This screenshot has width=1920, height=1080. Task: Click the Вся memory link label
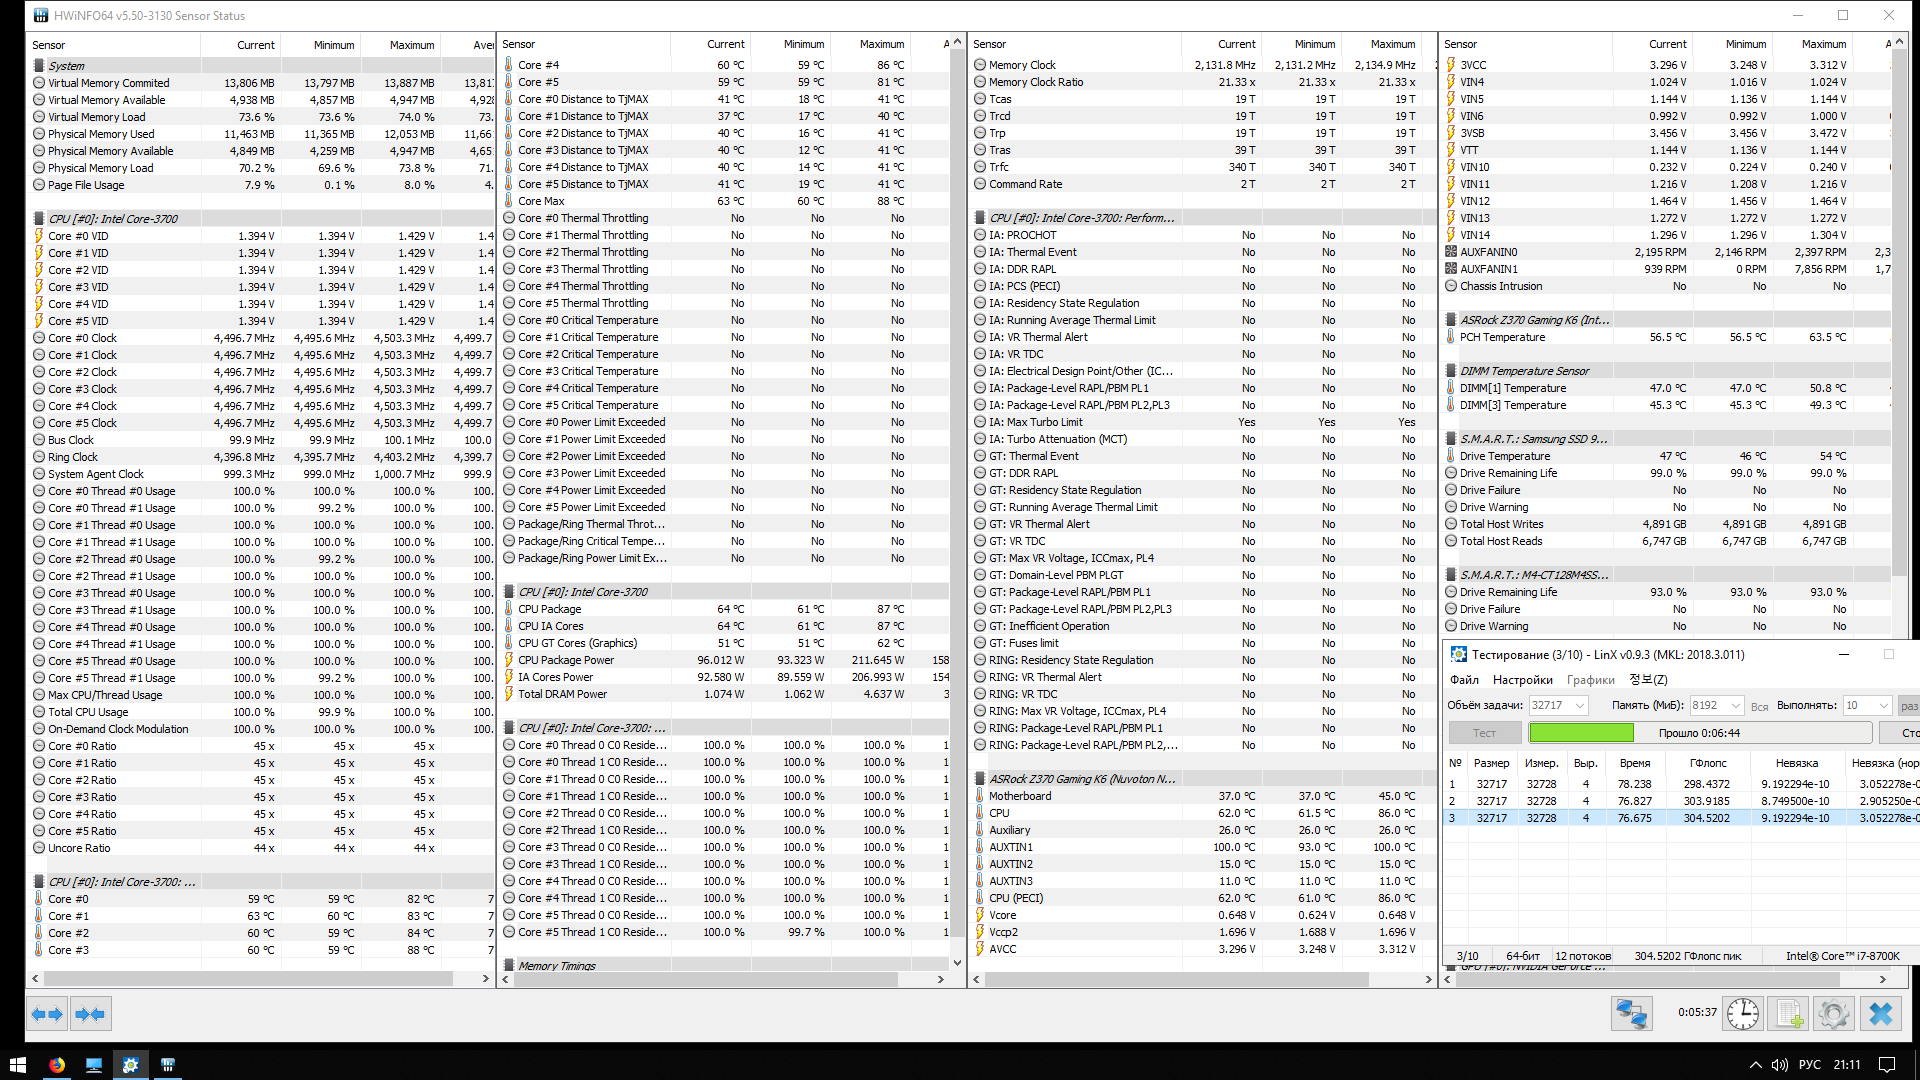coord(1759,707)
